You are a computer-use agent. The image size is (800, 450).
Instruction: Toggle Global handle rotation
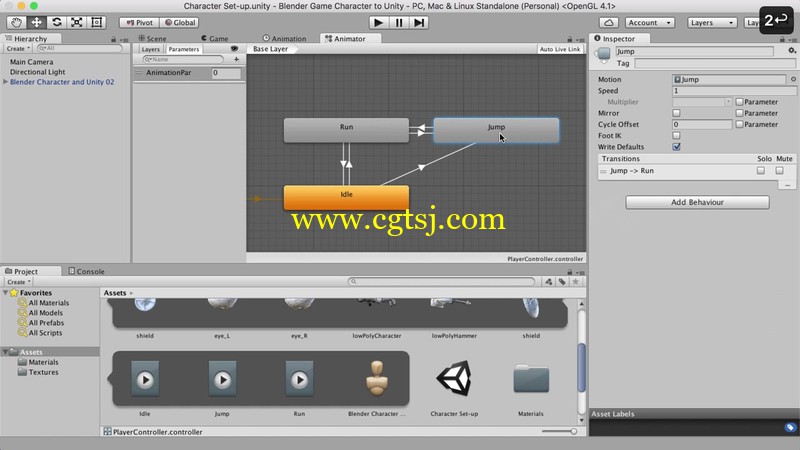pos(180,22)
